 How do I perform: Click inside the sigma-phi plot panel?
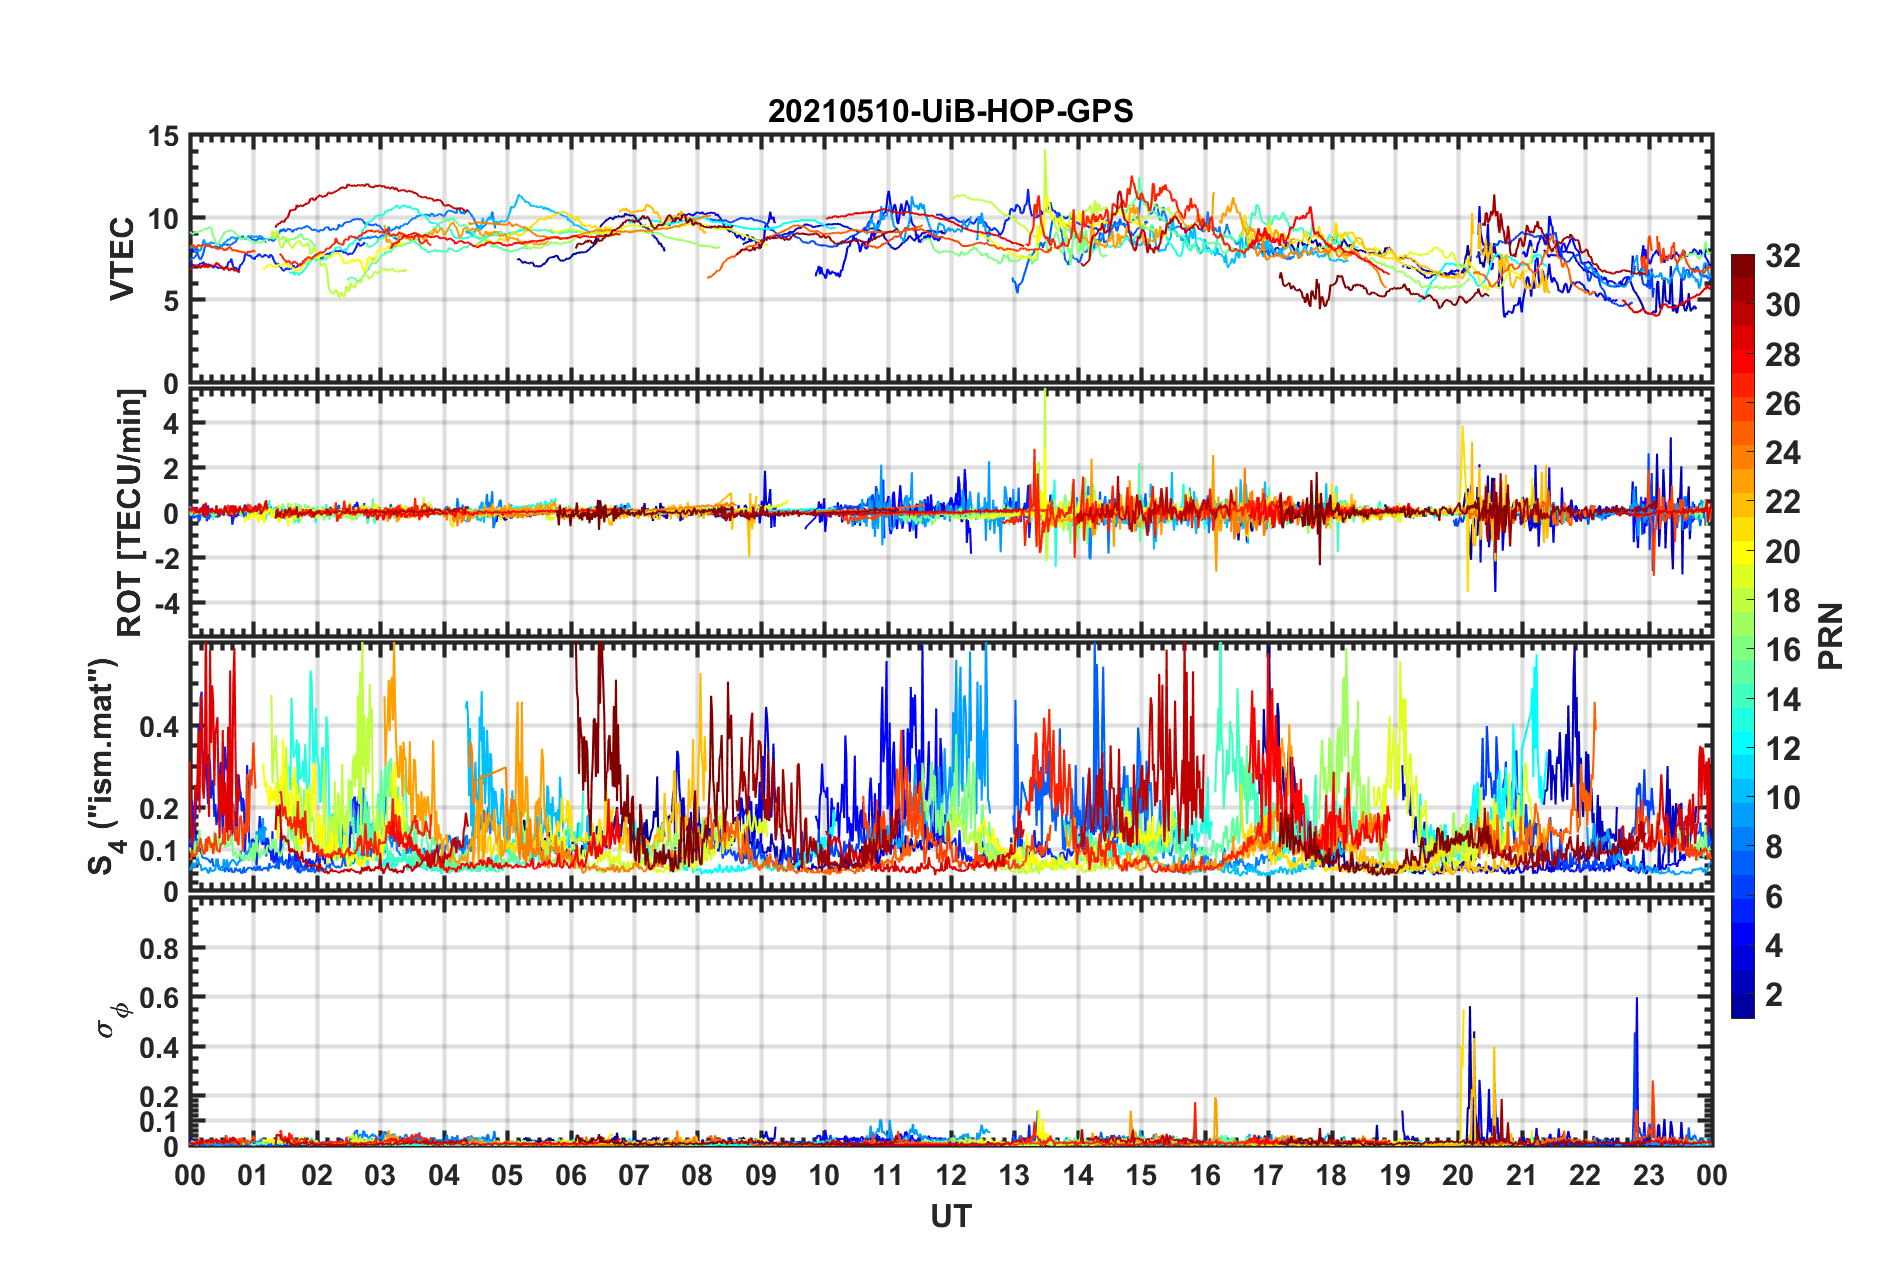tap(950, 1021)
